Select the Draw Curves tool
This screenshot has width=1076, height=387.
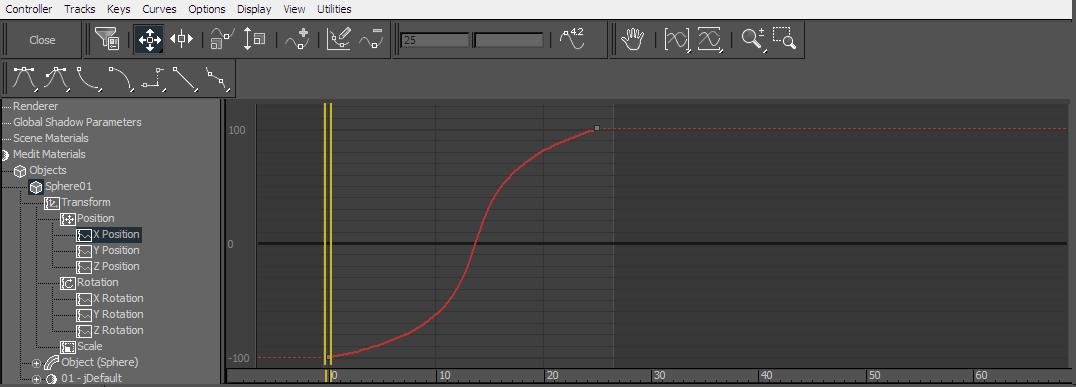coord(338,40)
